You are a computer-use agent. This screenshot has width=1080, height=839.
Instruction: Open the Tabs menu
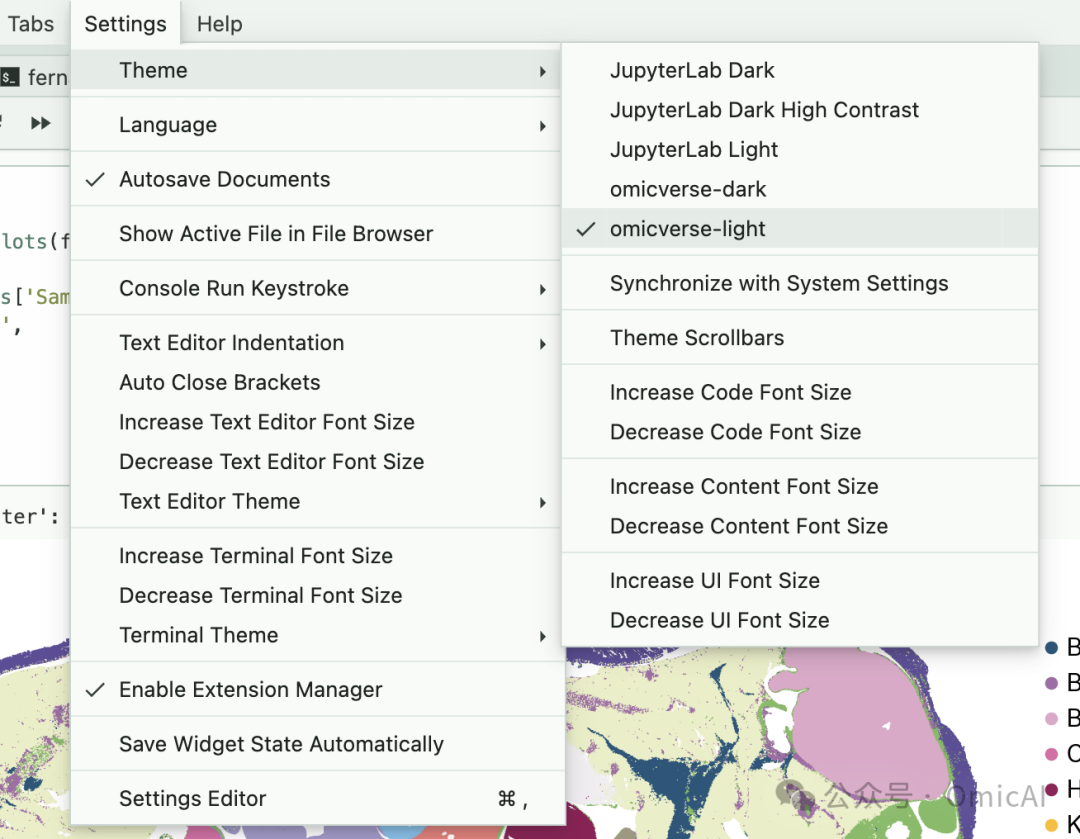click(30, 24)
